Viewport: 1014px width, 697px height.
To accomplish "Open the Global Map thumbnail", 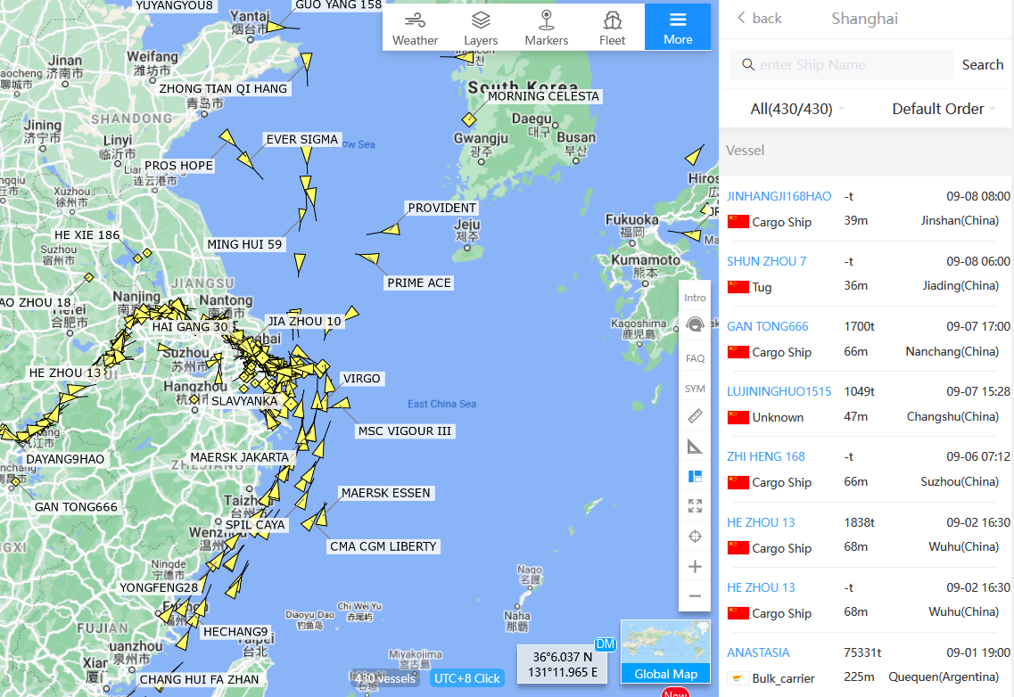I will point(665,651).
